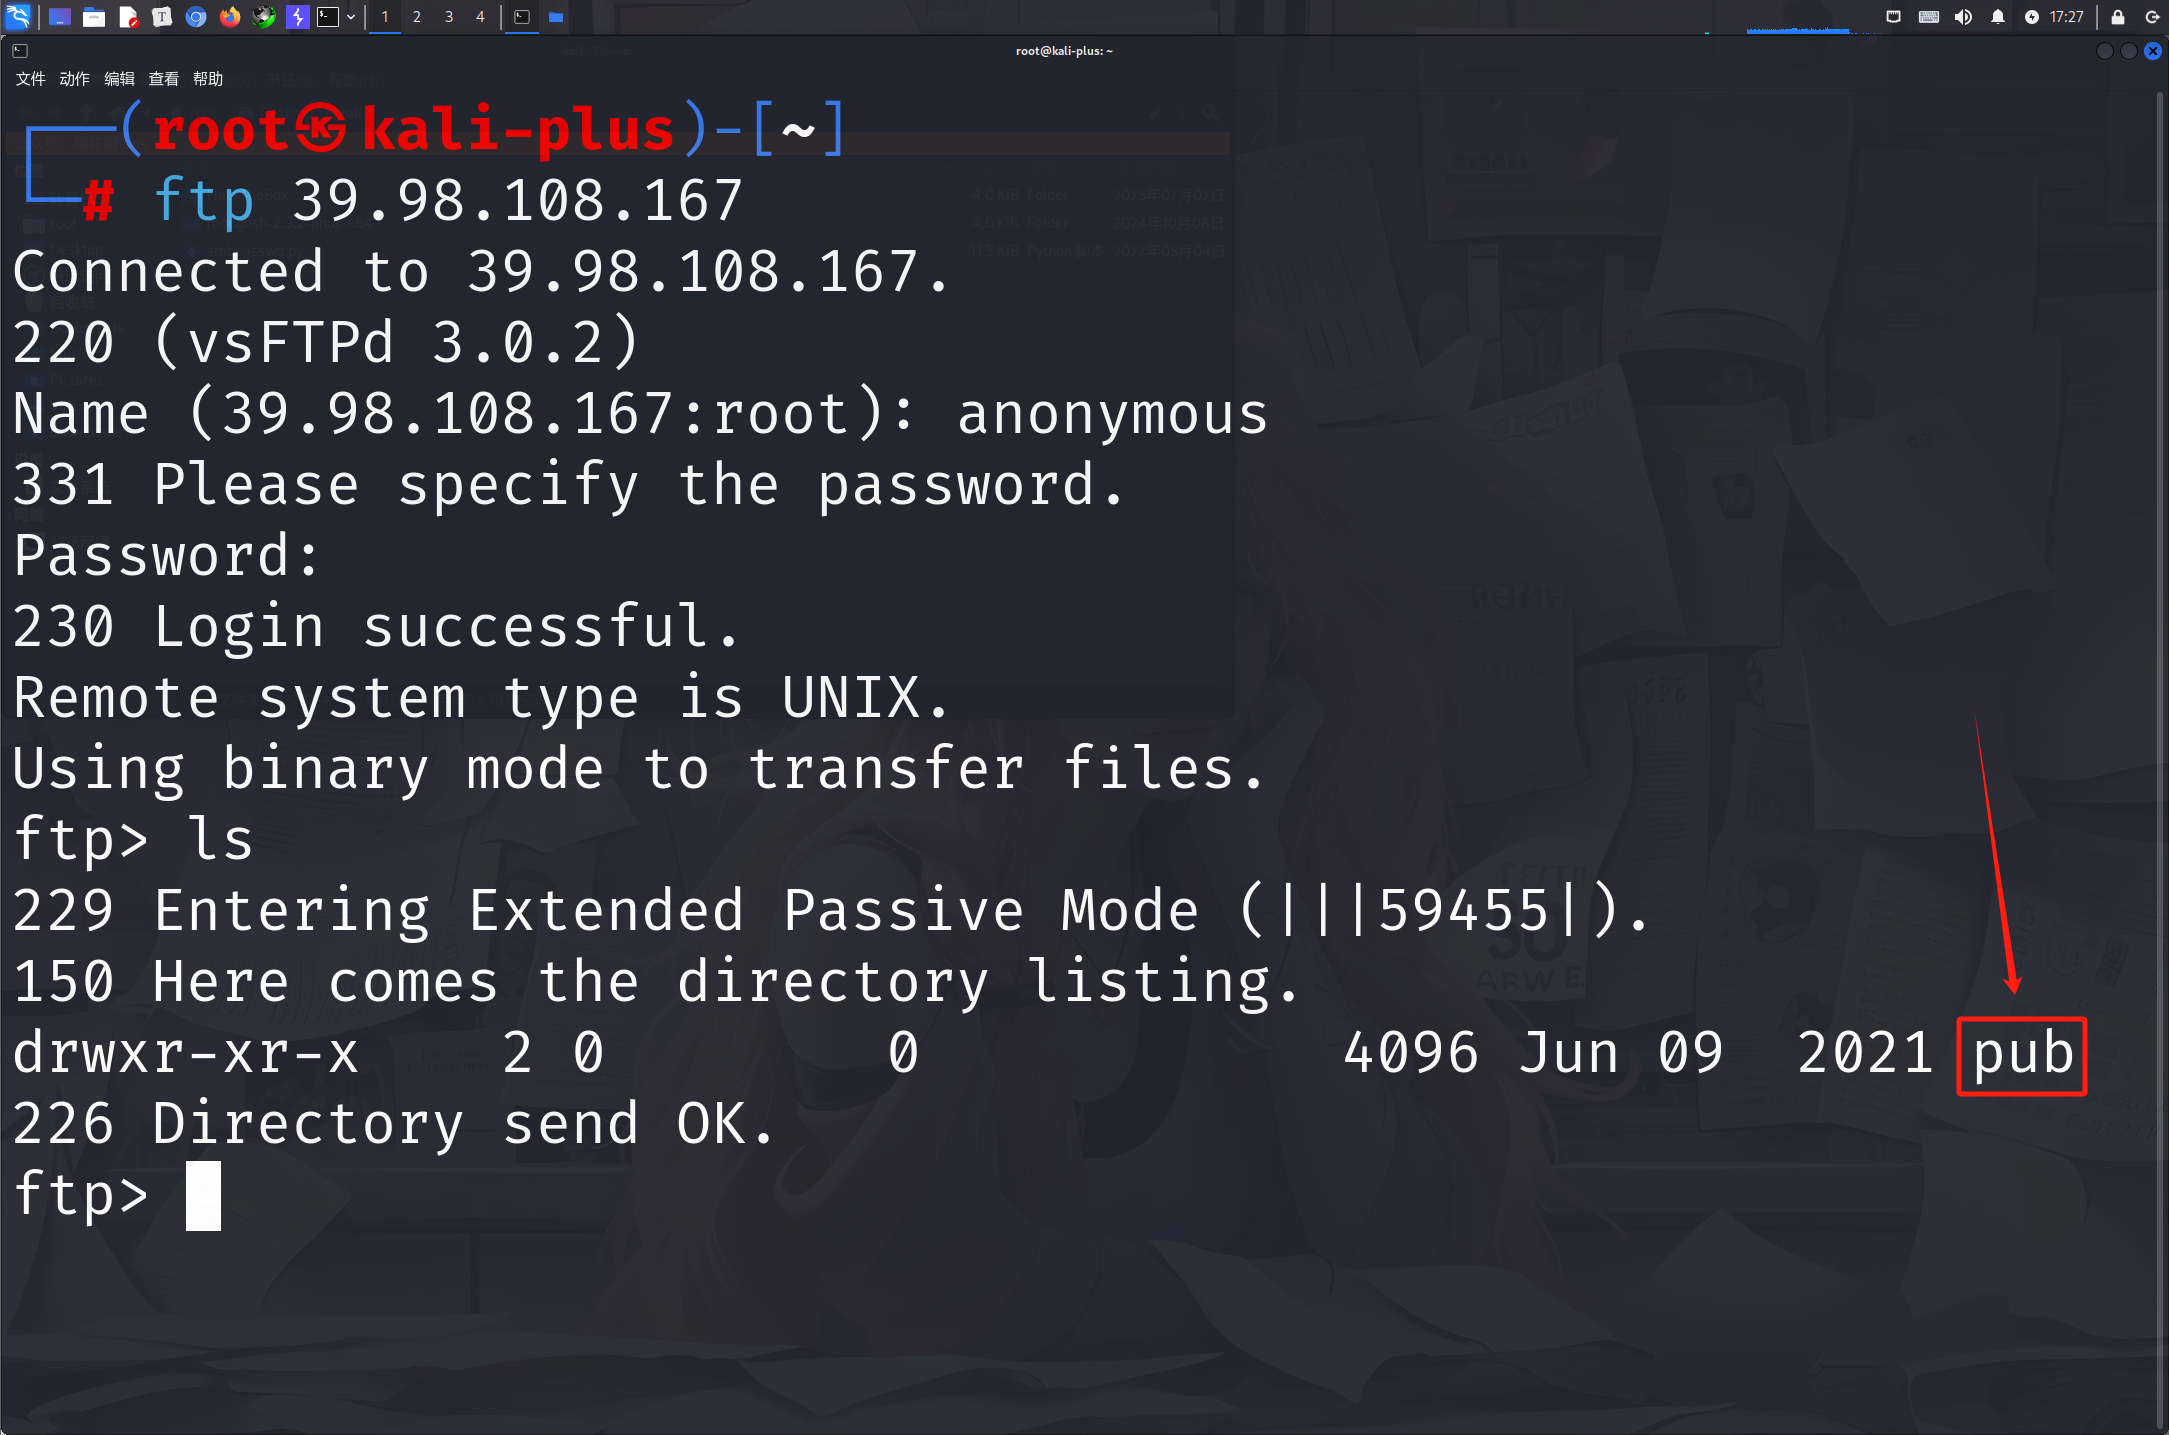The width and height of the screenshot is (2169, 1435).
Task: Expand the terminal launcher dropdown arrow
Action: point(351,17)
